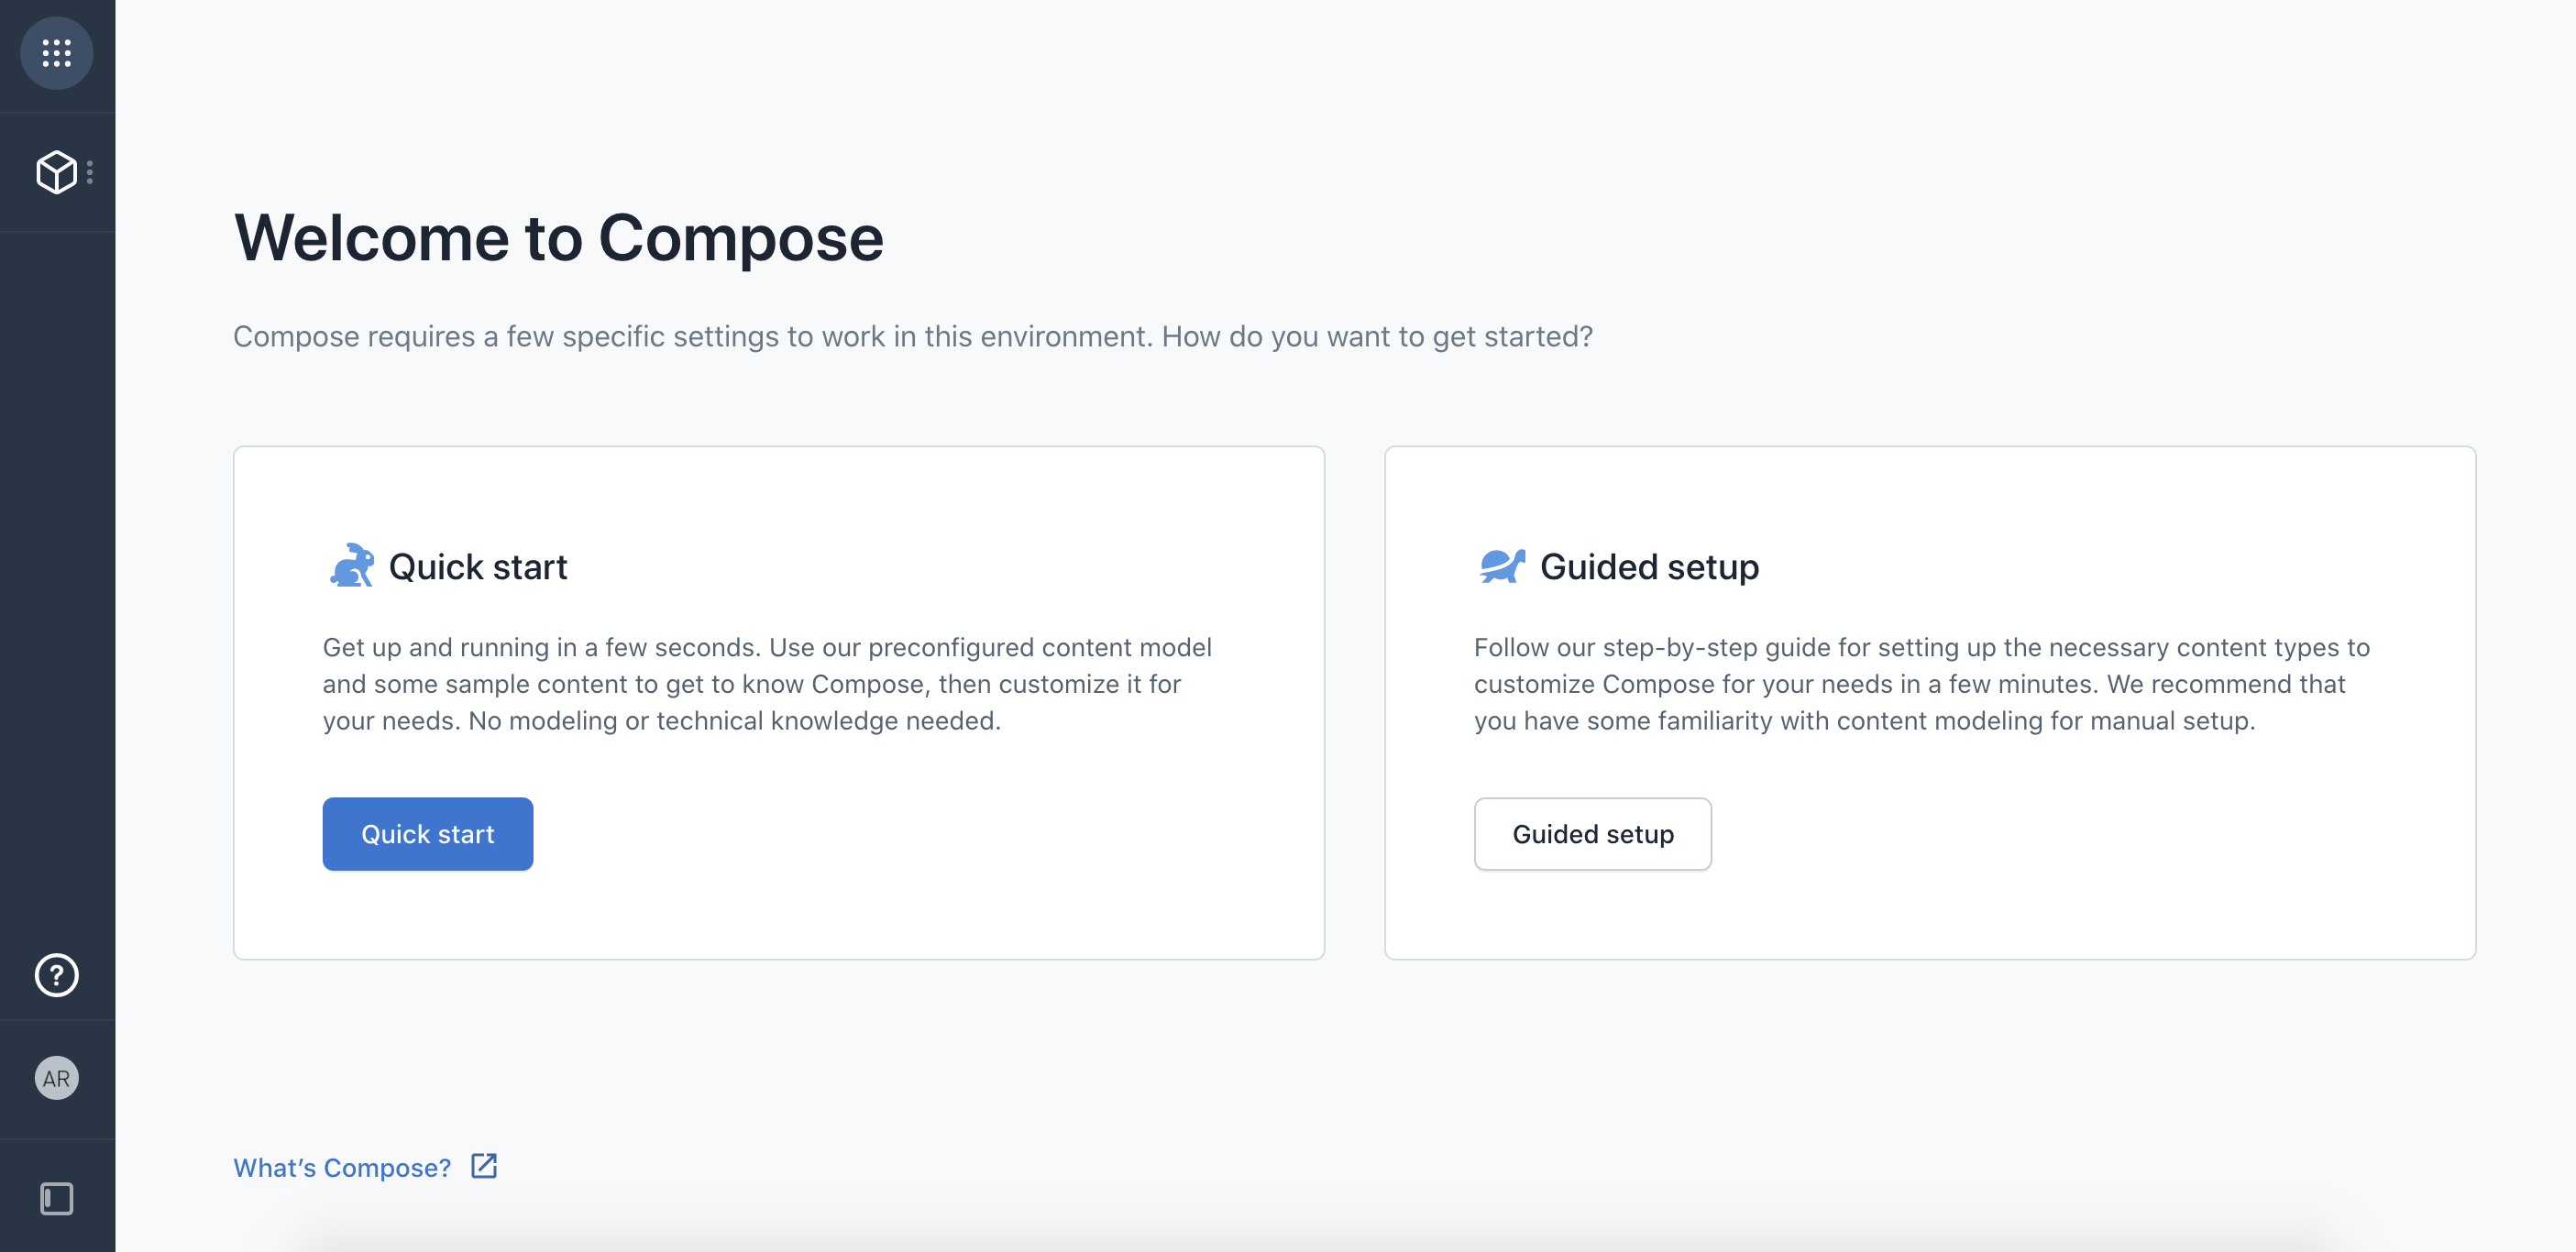Open the three-dot menu beside the cube icon

tap(90, 173)
